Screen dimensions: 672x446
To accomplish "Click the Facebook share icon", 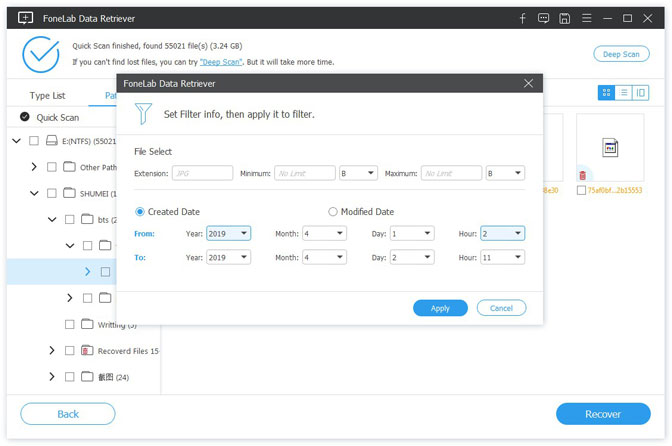I will pyautogui.click(x=522, y=18).
